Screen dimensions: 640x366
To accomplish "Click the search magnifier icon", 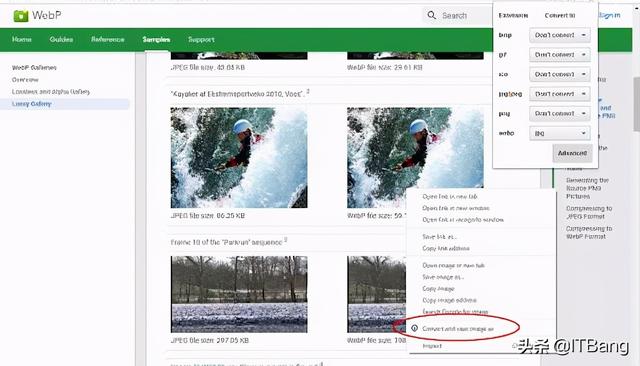I will [431, 16].
